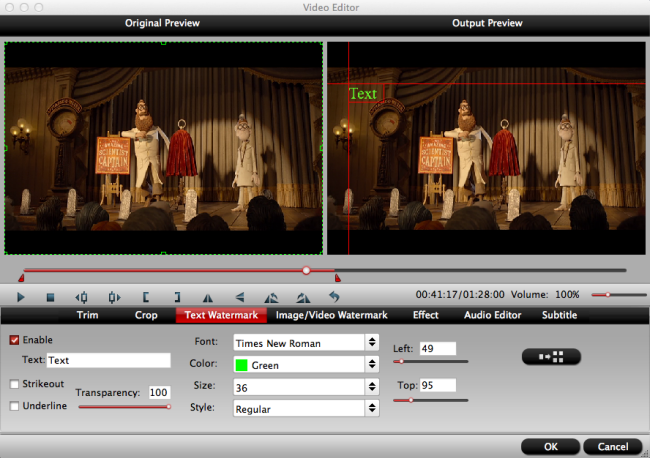Rotate the video clockwise
This screenshot has height=458, width=650.
pos(303,298)
